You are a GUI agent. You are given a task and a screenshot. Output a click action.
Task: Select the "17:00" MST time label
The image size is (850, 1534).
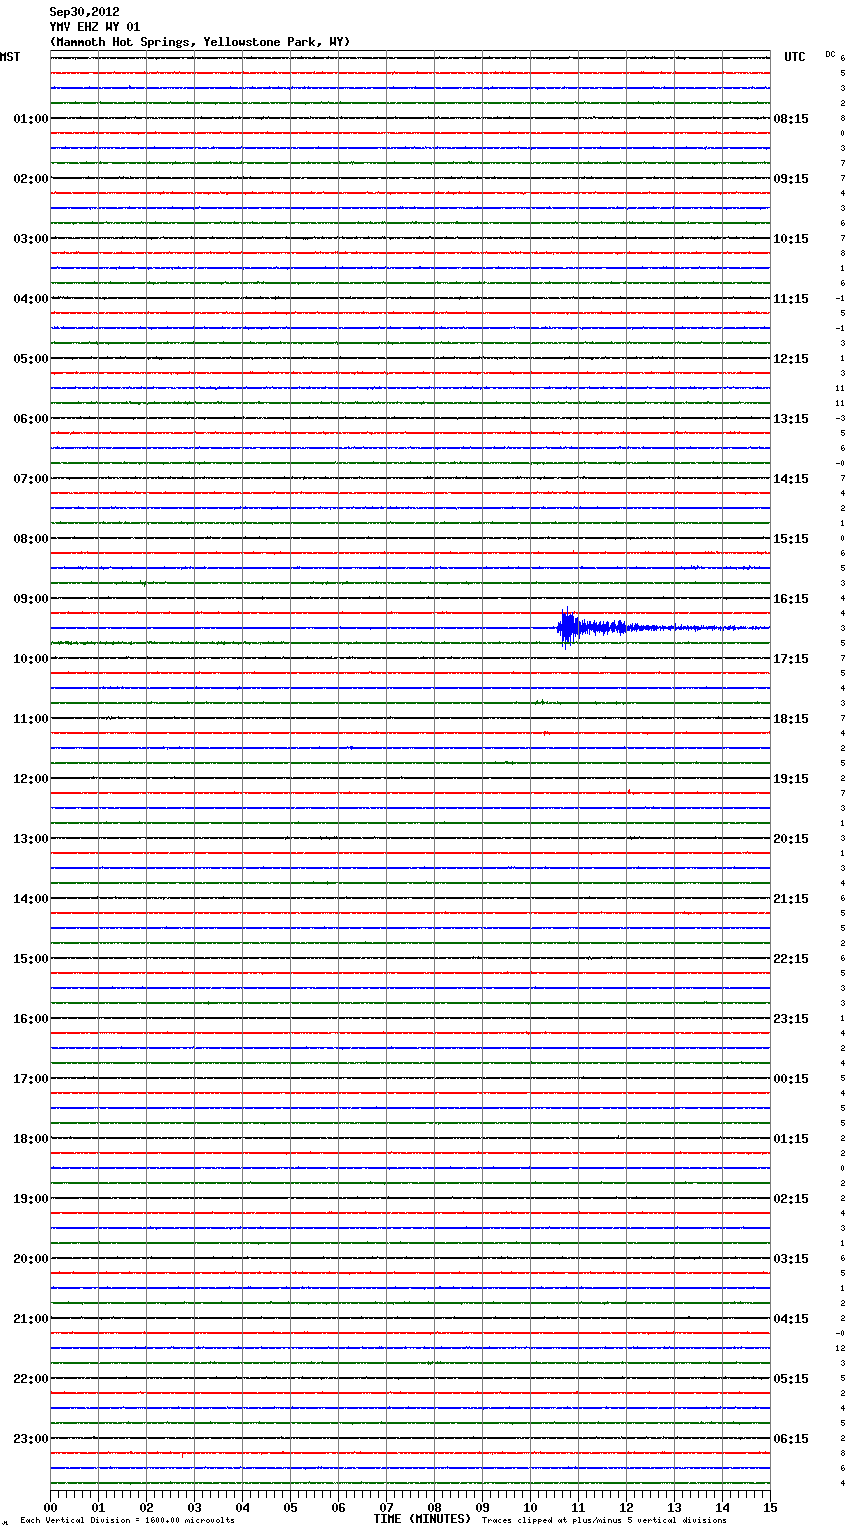(x=31, y=1079)
